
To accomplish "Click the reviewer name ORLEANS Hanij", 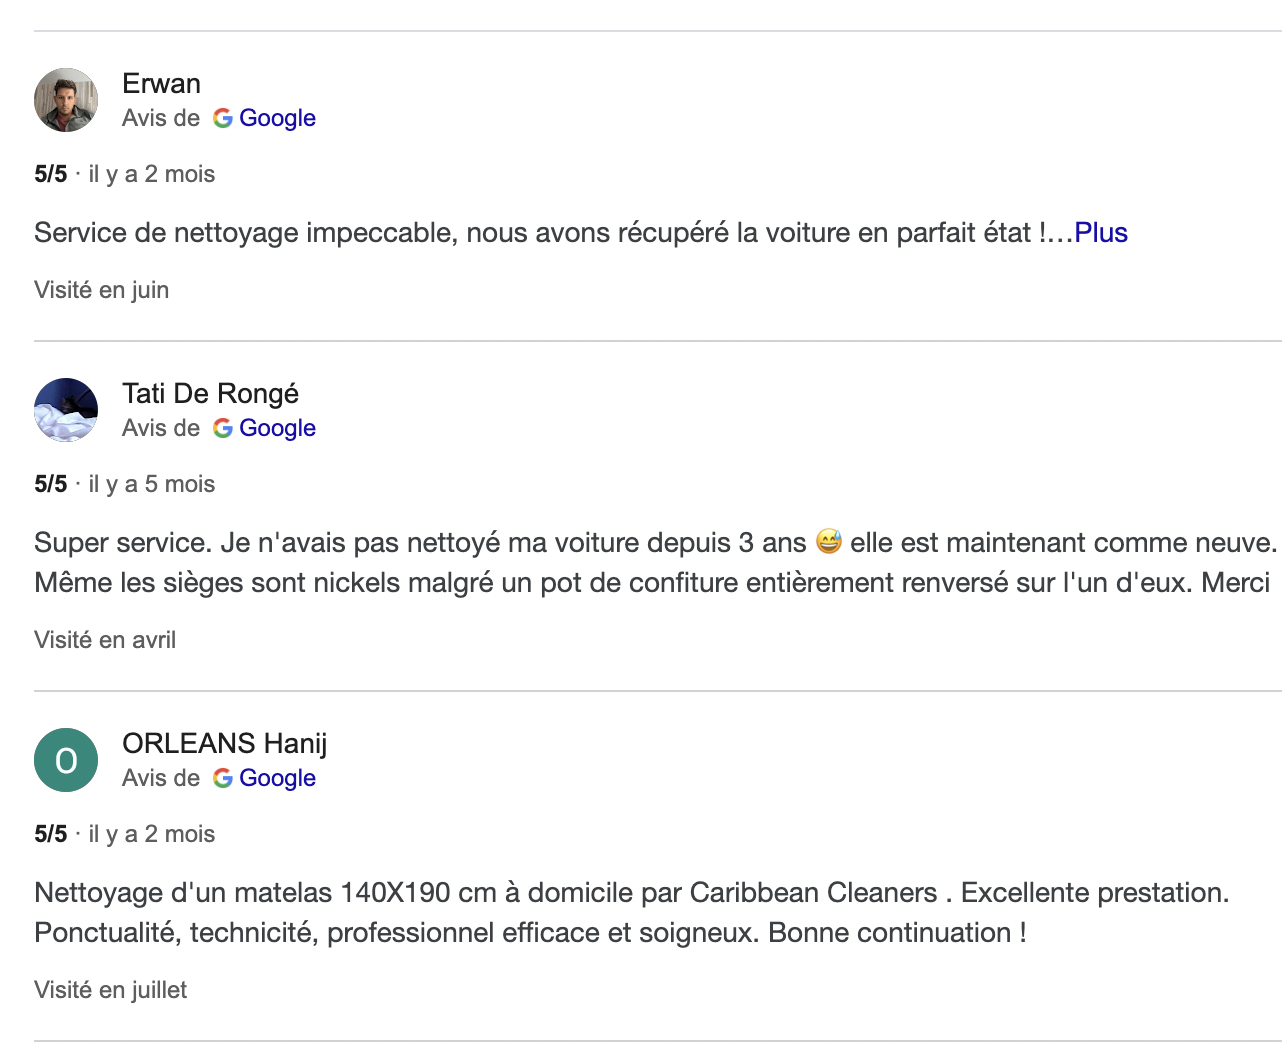I will tap(224, 743).
